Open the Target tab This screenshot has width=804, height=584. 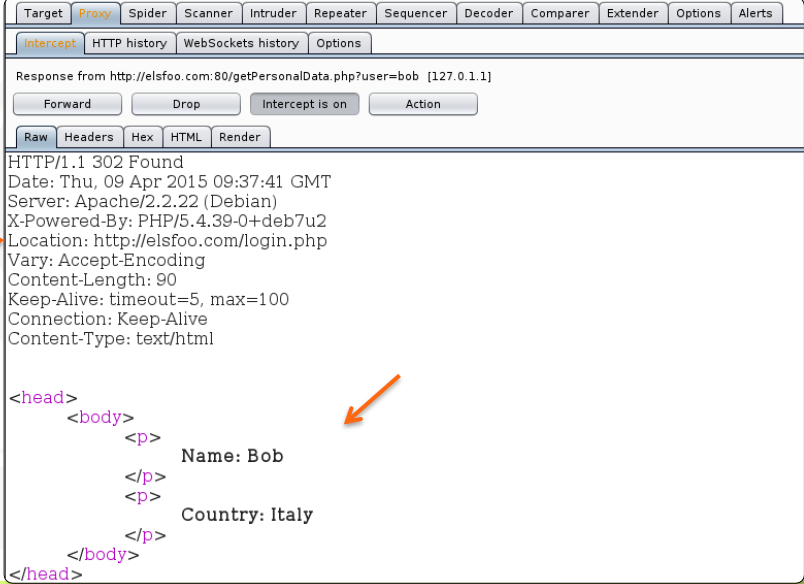(x=43, y=13)
